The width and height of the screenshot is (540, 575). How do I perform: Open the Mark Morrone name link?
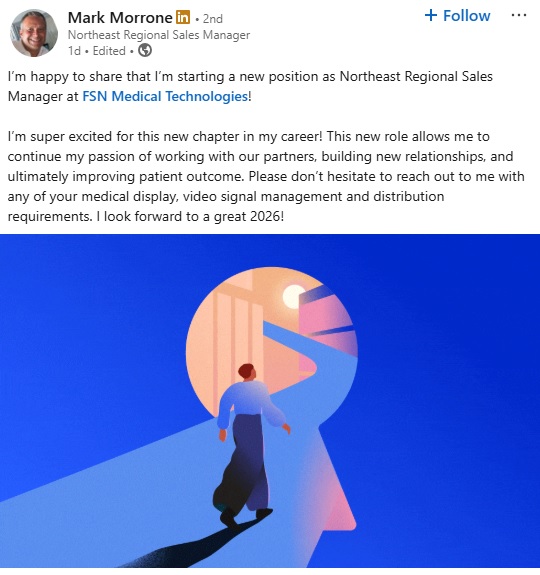120,17
